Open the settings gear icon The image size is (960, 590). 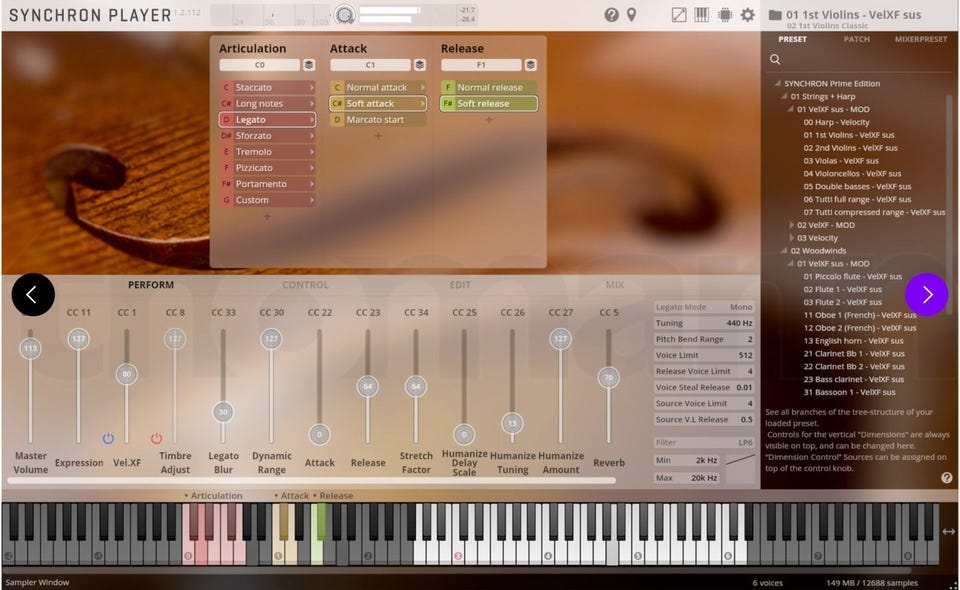(x=748, y=15)
